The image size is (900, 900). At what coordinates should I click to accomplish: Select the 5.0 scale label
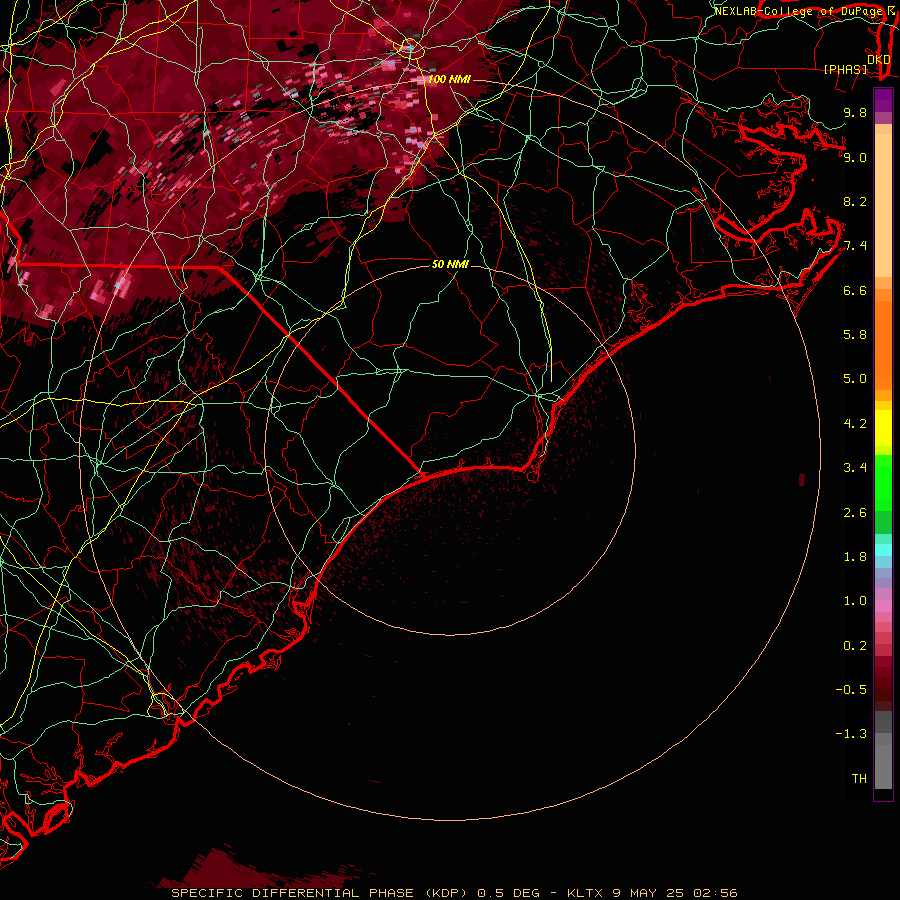855,379
